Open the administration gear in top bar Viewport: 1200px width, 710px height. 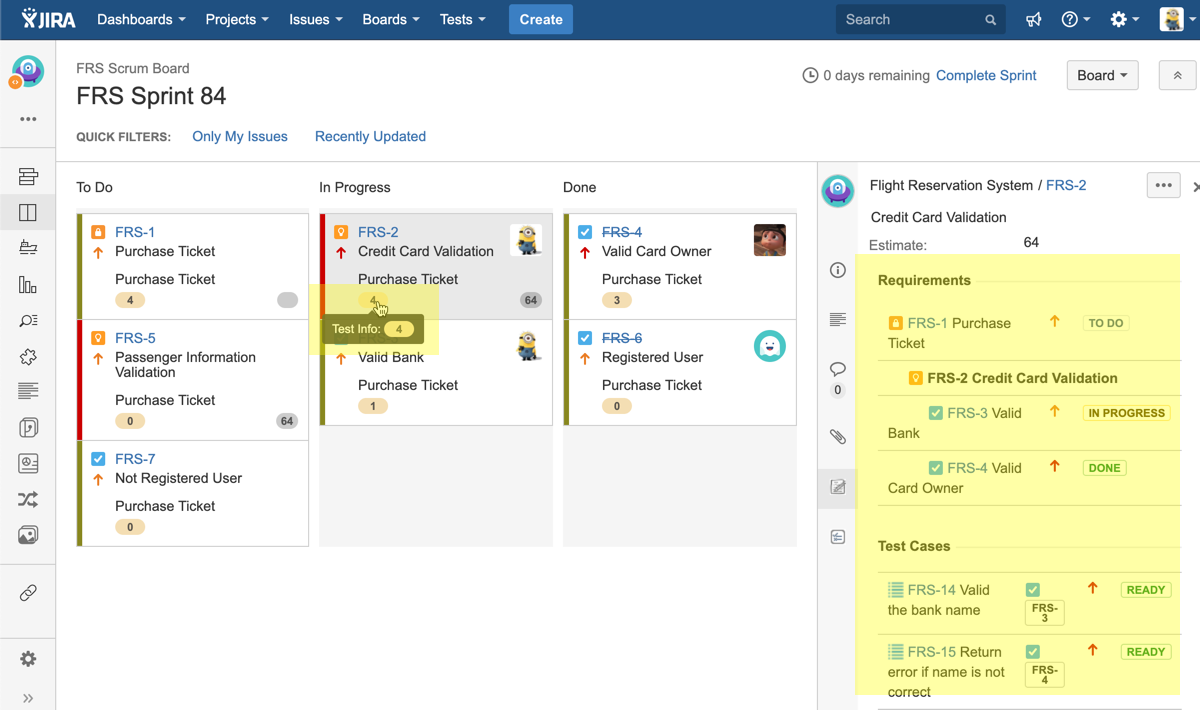coord(1124,20)
